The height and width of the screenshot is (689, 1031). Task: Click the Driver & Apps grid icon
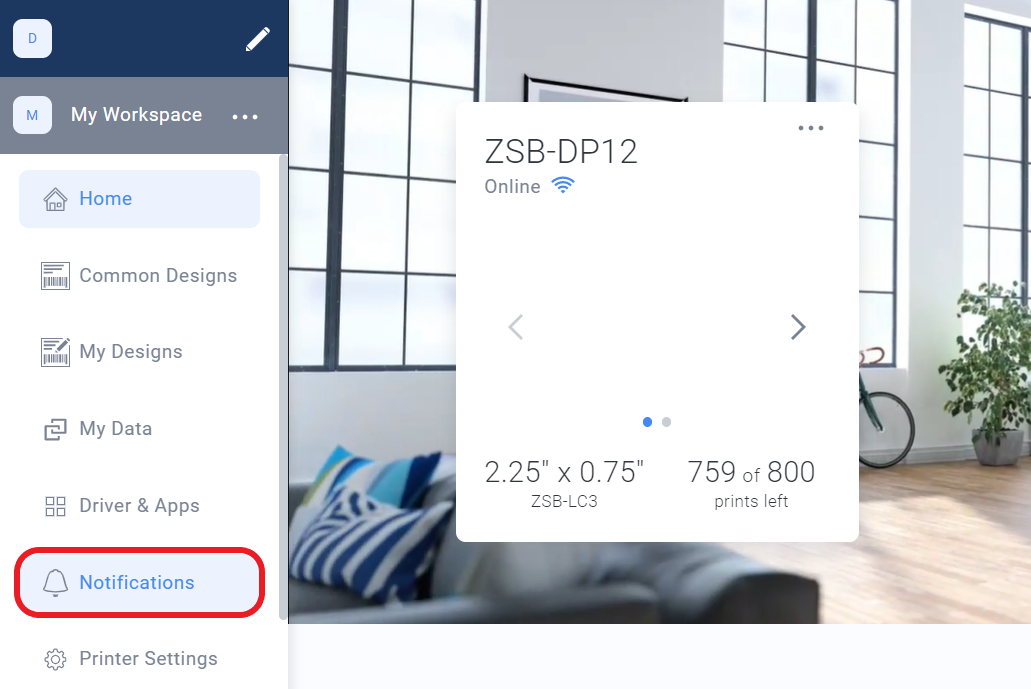pos(55,506)
